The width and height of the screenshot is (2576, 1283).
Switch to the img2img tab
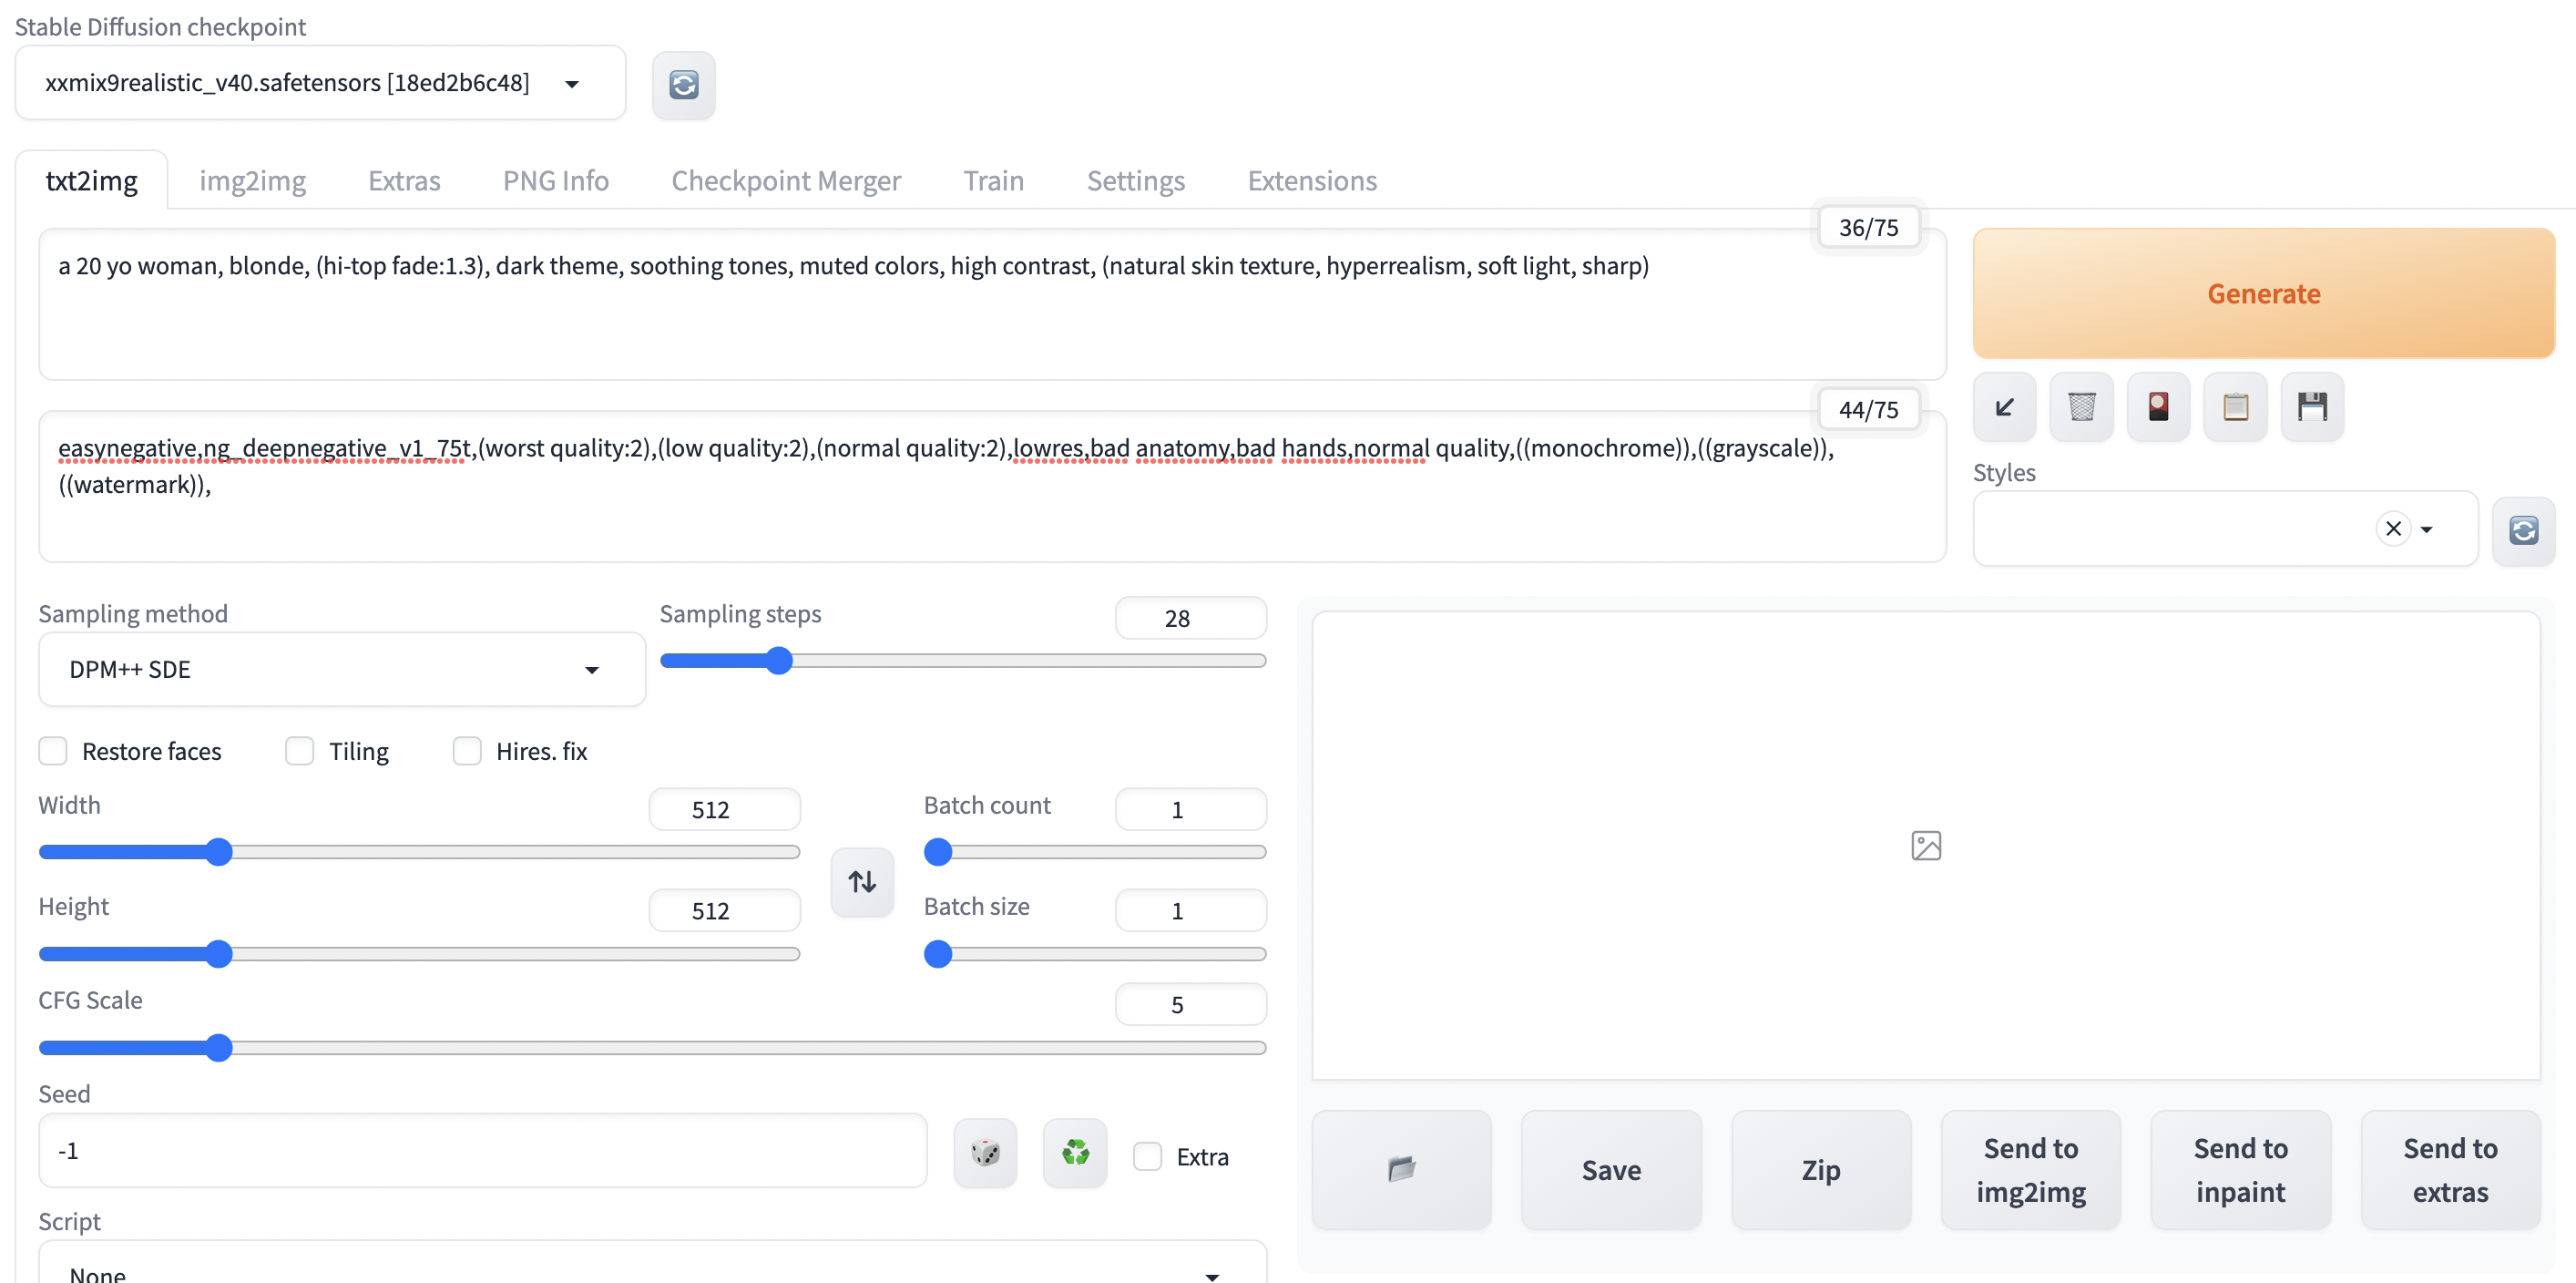252,181
